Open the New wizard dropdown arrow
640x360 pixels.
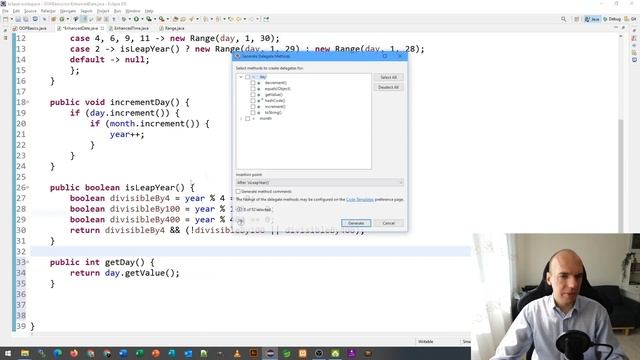11,19
